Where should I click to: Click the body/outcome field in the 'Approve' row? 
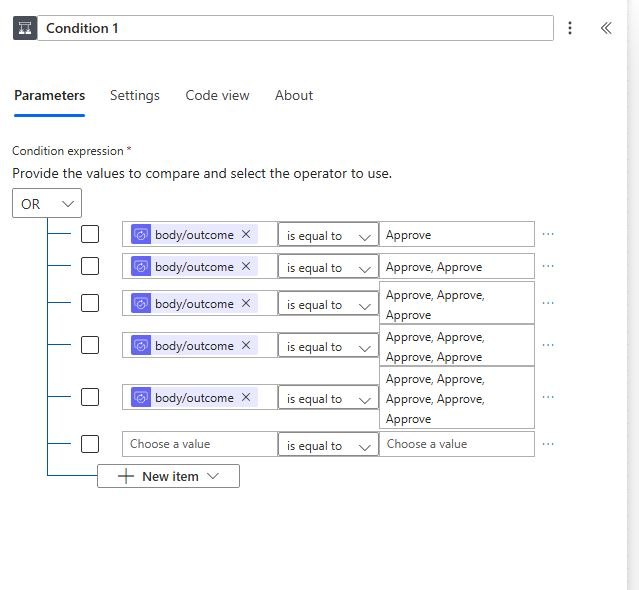(200, 234)
